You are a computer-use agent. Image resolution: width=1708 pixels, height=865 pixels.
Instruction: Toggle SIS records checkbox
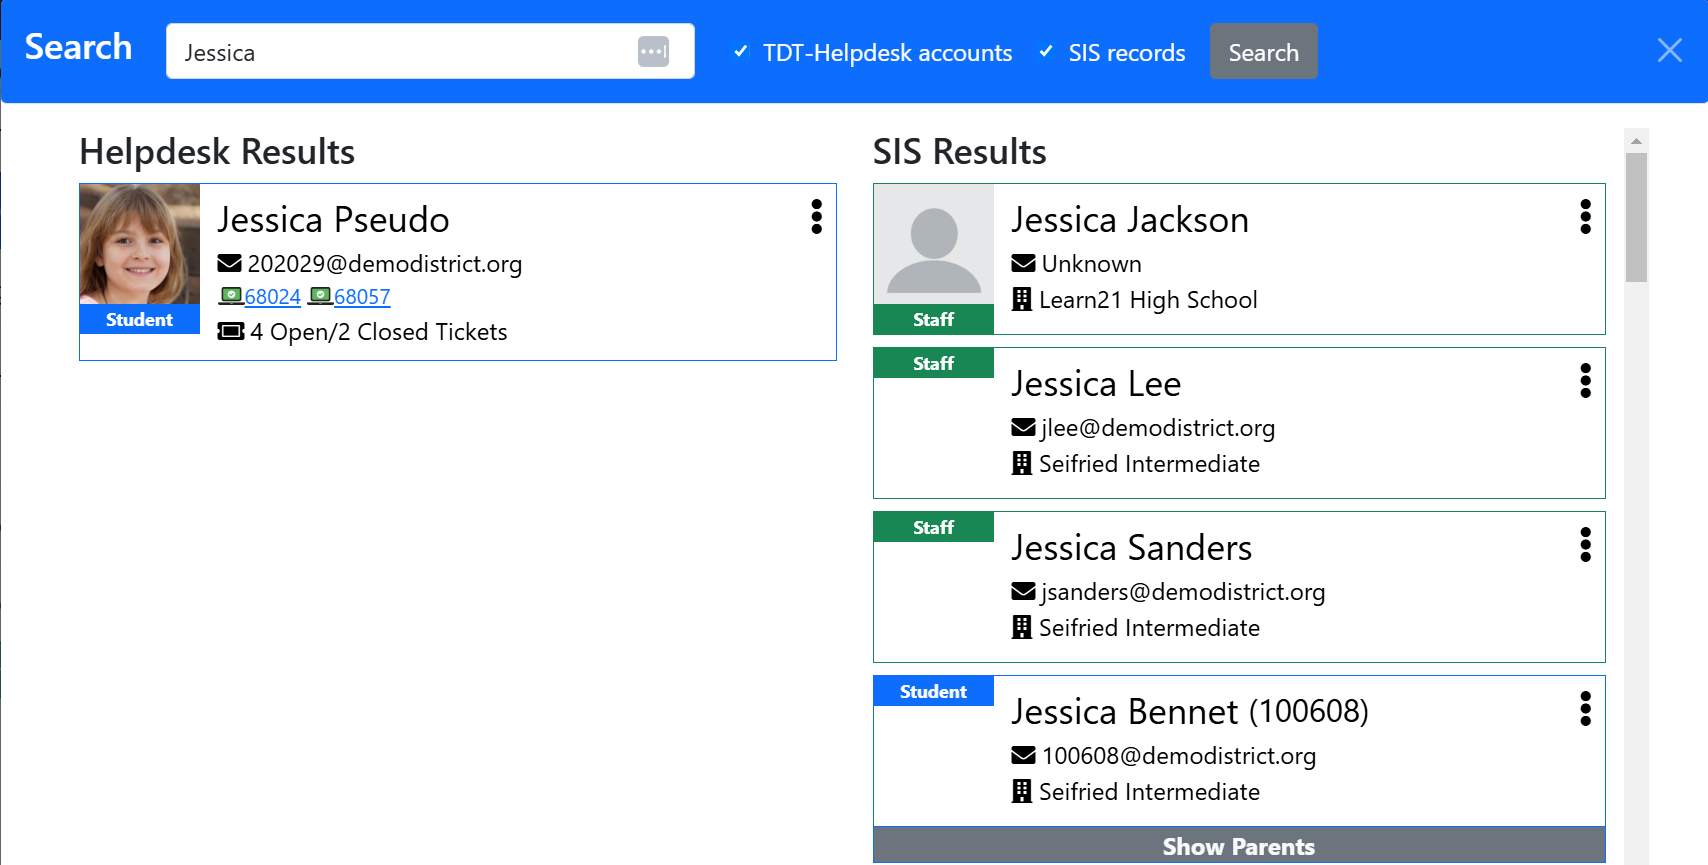(x=1046, y=51)
